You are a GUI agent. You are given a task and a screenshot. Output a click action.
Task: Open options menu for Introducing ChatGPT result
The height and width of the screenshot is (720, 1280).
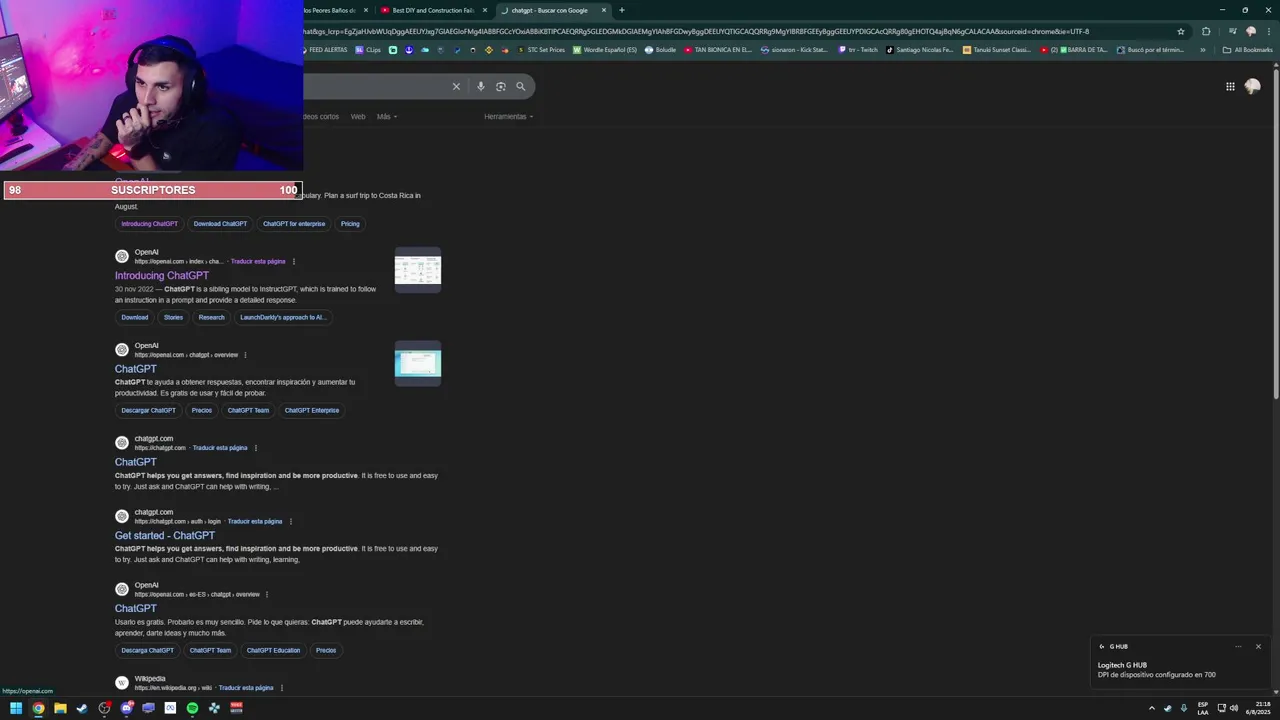[x=293, y=262]
